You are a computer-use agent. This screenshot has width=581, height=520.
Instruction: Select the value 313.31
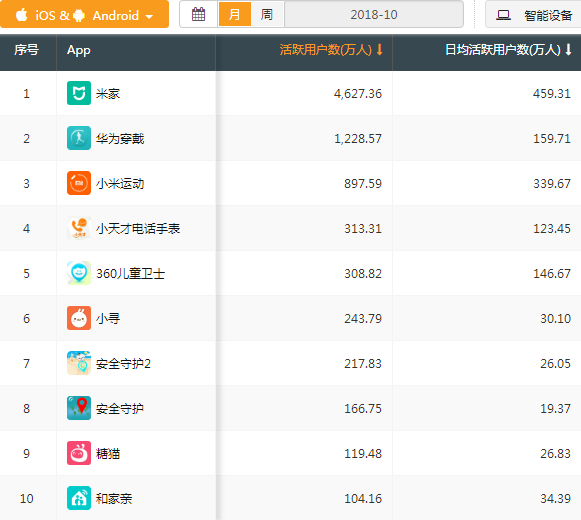tap(363, 229)
